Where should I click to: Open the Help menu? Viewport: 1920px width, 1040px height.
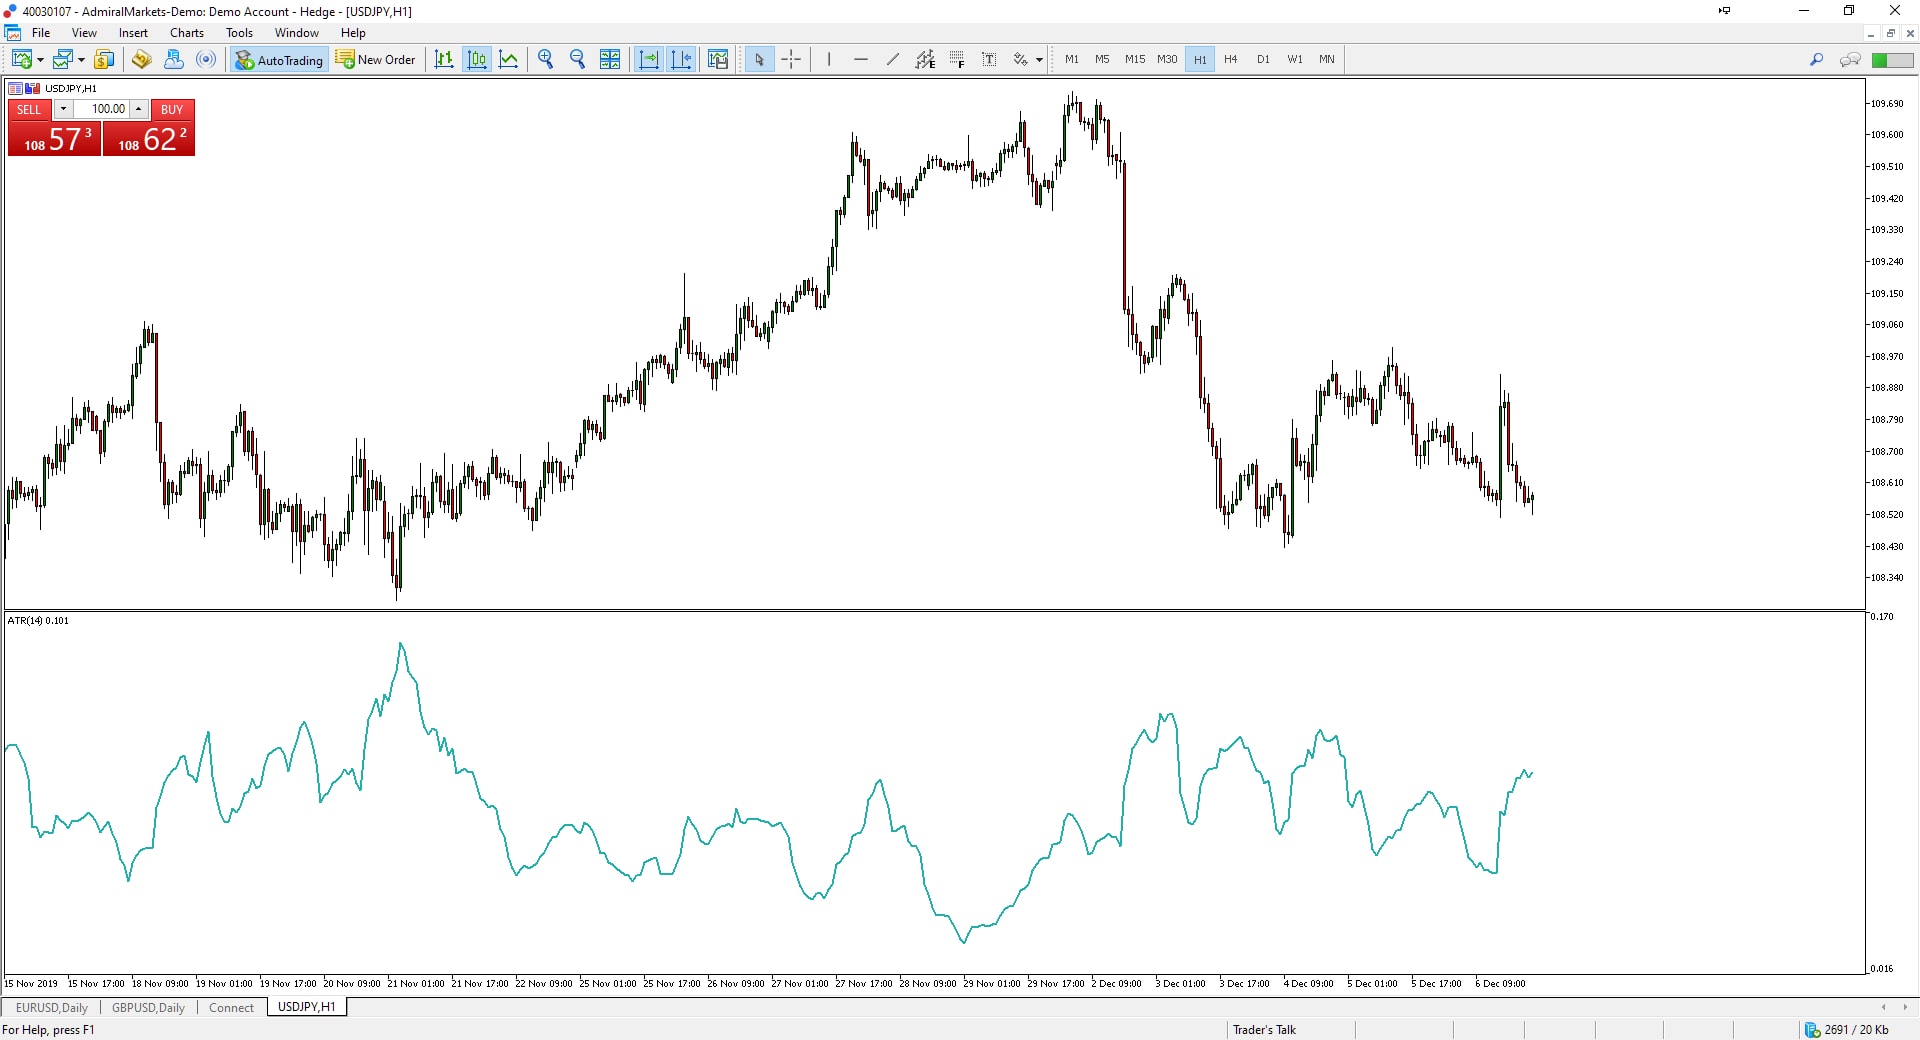pos(353,33)
